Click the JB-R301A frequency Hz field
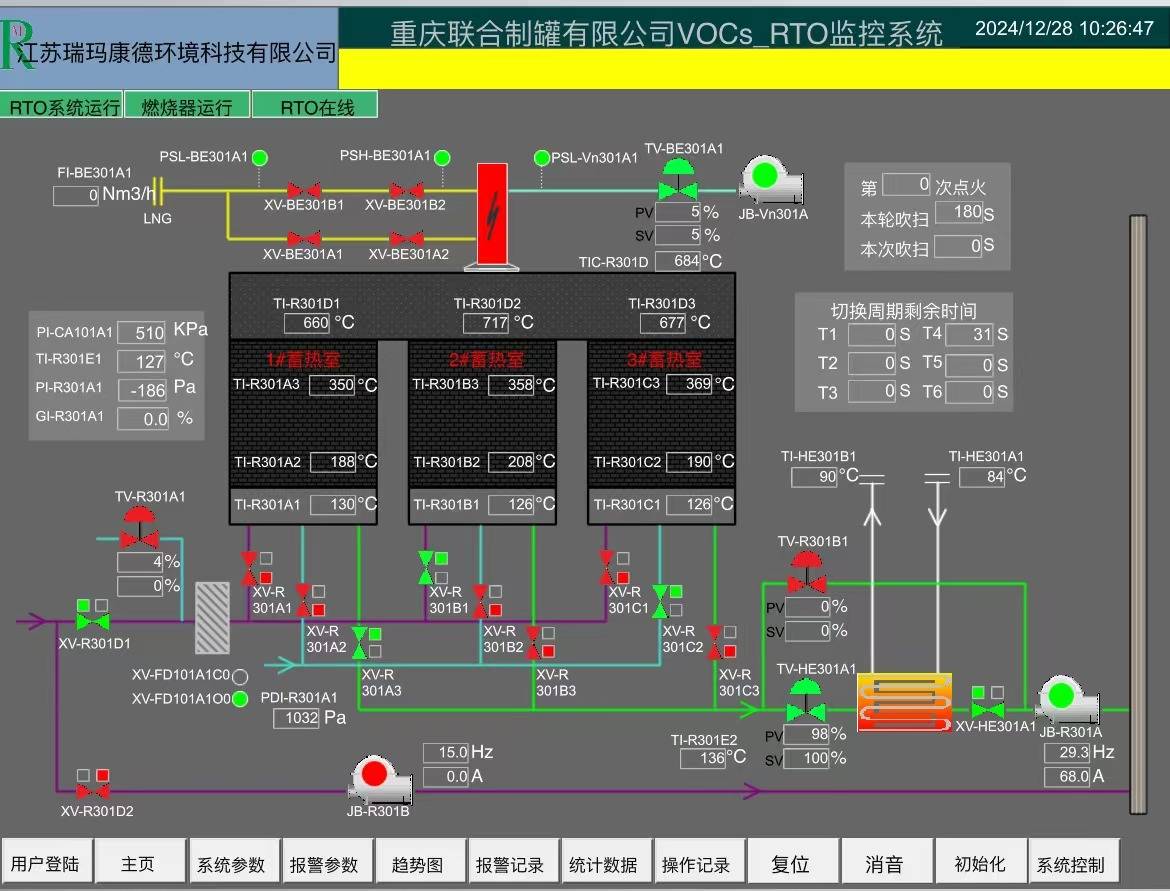The image size is (1170, 891). click(x=1066, y=753)
